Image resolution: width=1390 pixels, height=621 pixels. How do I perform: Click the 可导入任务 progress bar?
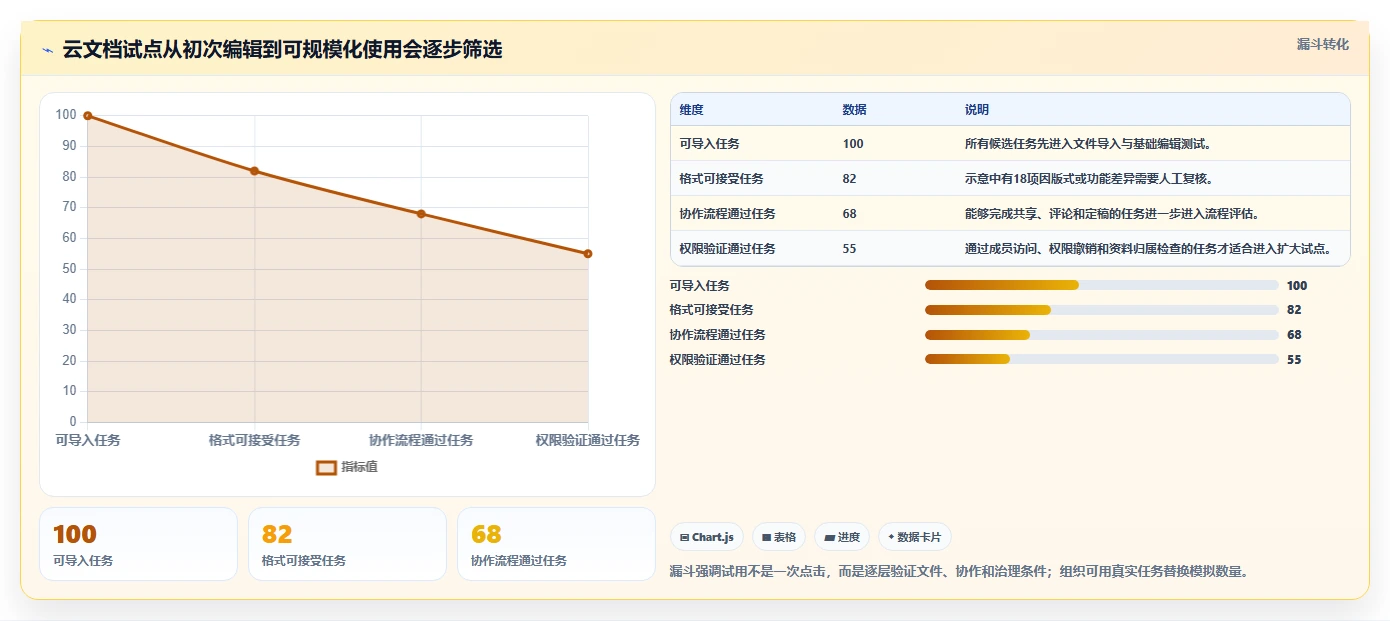pos(1102,286)
